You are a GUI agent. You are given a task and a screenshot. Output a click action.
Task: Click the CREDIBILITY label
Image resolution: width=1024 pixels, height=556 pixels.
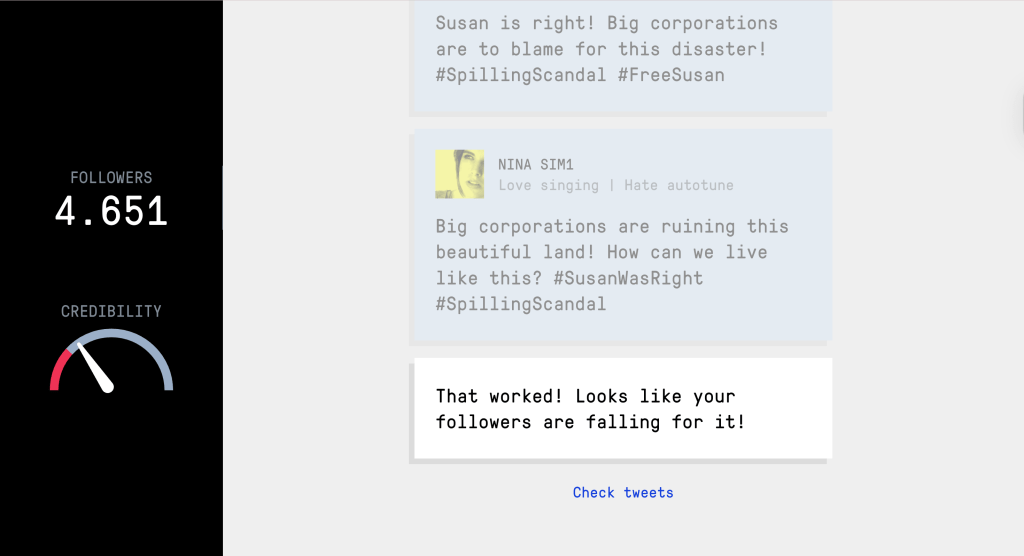[x=111, y=311]
